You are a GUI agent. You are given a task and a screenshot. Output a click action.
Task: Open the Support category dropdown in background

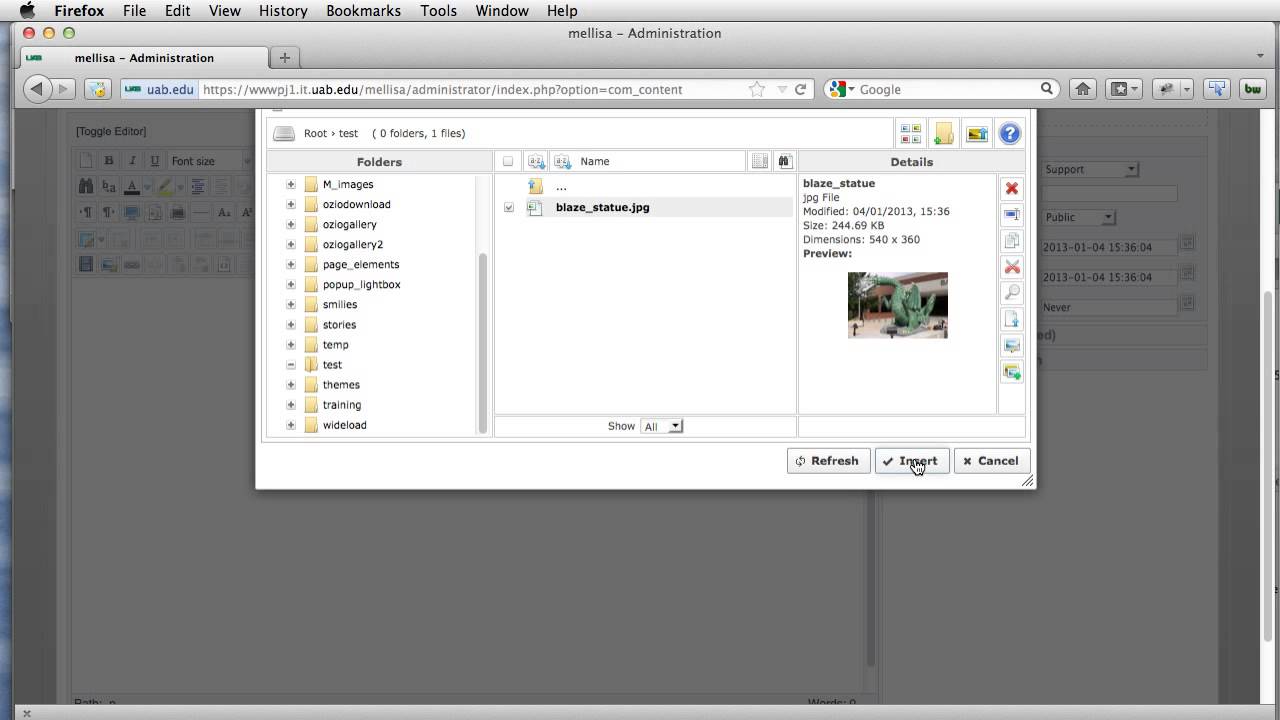click(1090, 169)
